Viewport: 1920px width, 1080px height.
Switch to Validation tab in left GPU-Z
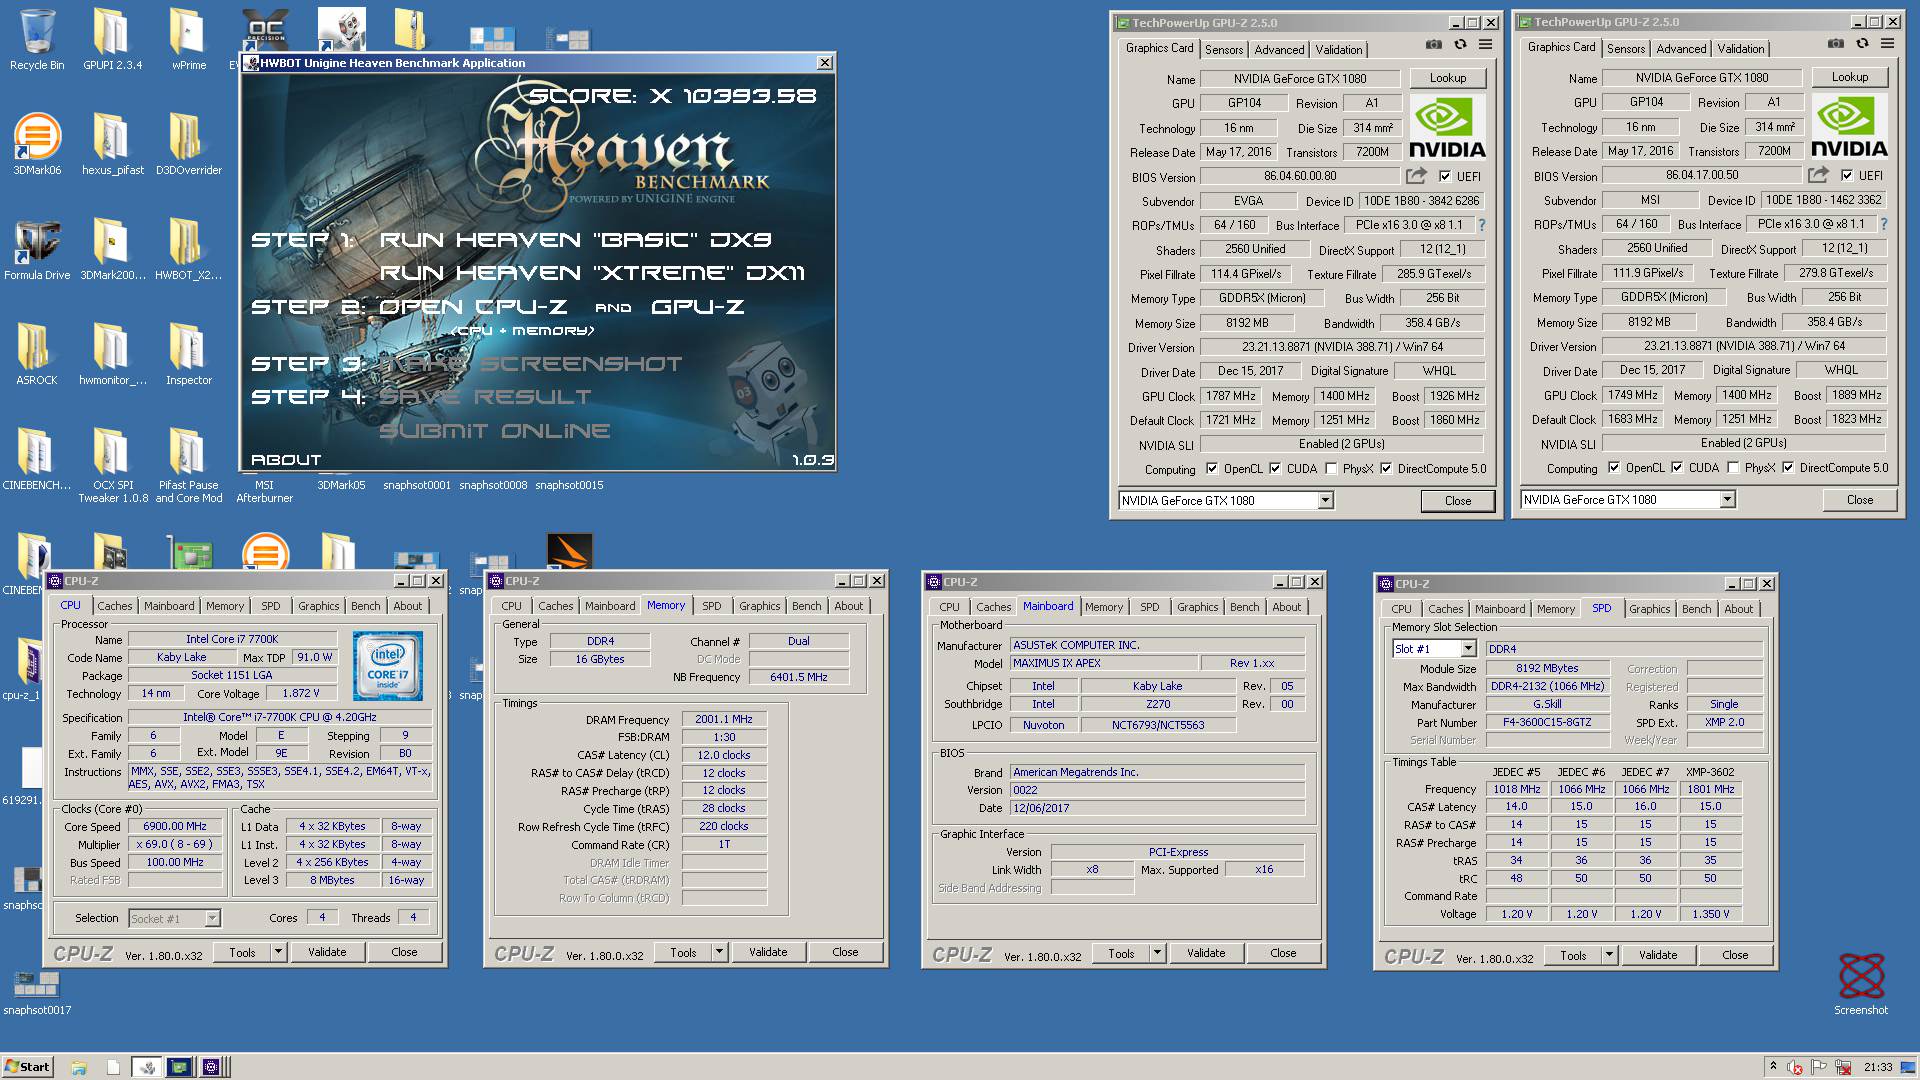click(x=1338, y=50)
